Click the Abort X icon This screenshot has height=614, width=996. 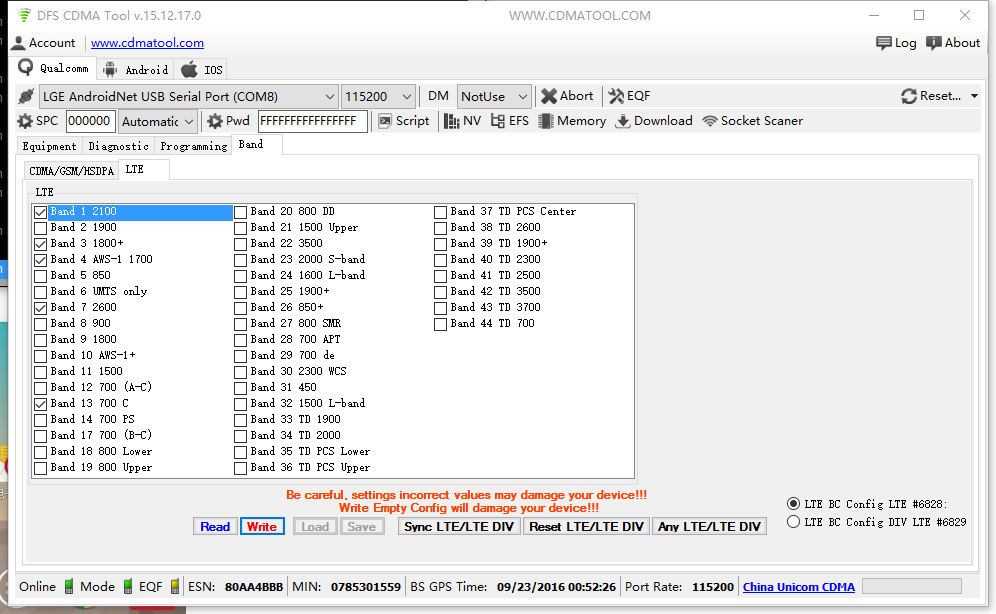pyautogui.click(x=549, y=97)
